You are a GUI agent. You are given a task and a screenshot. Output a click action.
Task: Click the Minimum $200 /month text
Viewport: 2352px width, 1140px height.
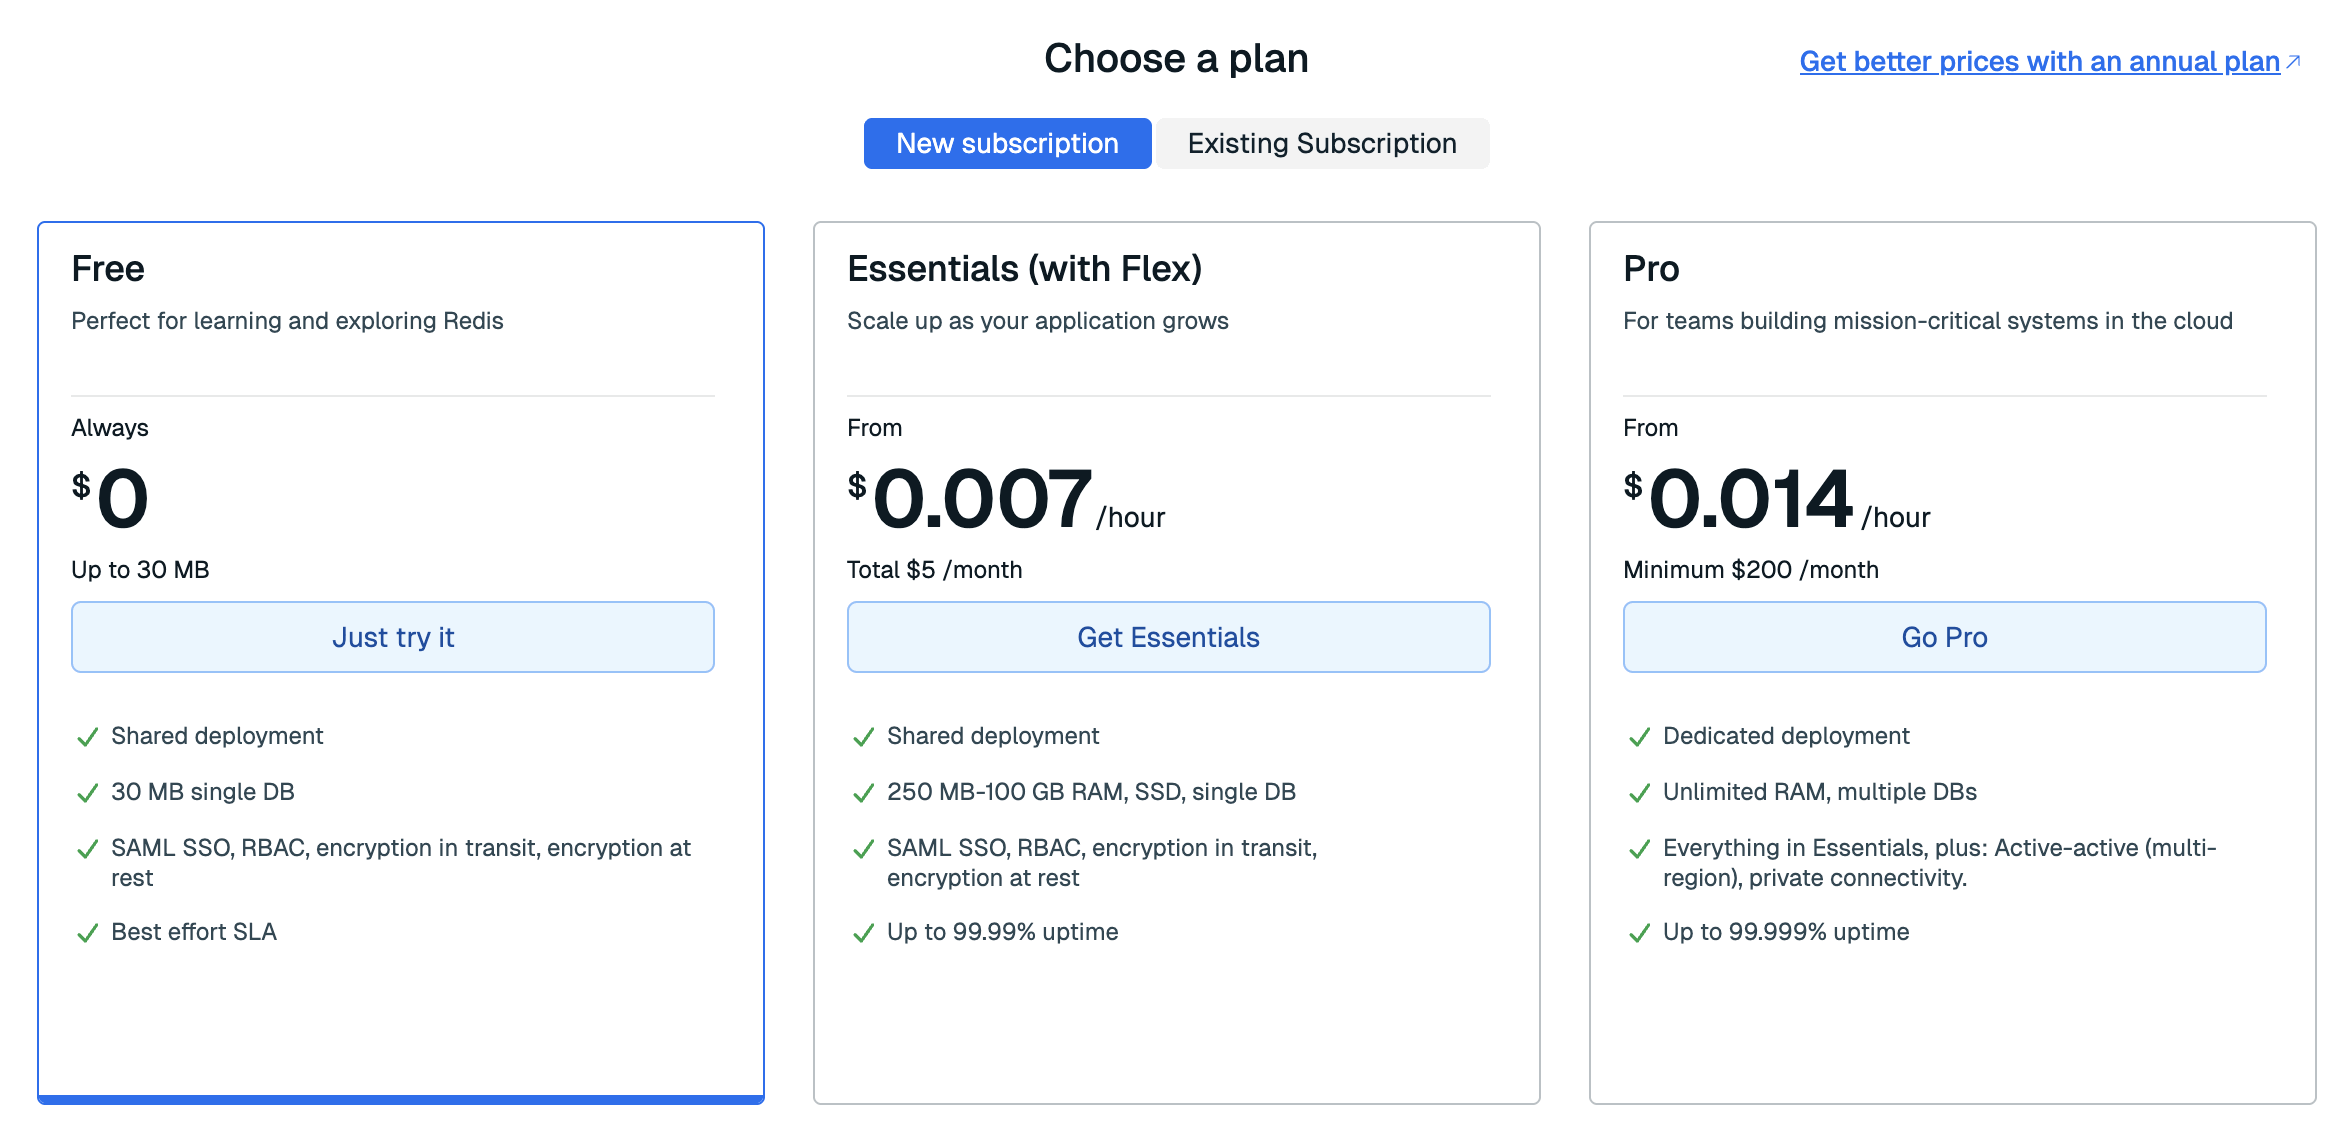pos(1750,570)
